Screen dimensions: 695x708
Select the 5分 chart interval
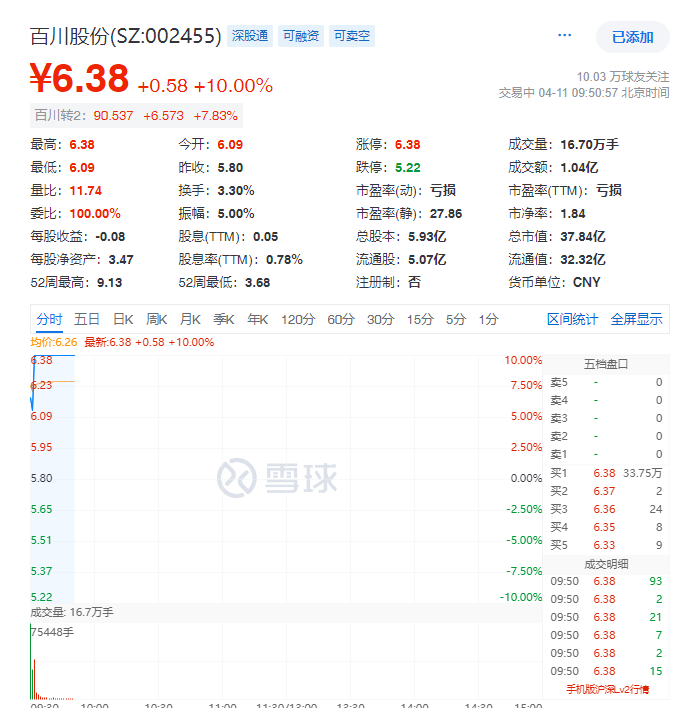456,320
